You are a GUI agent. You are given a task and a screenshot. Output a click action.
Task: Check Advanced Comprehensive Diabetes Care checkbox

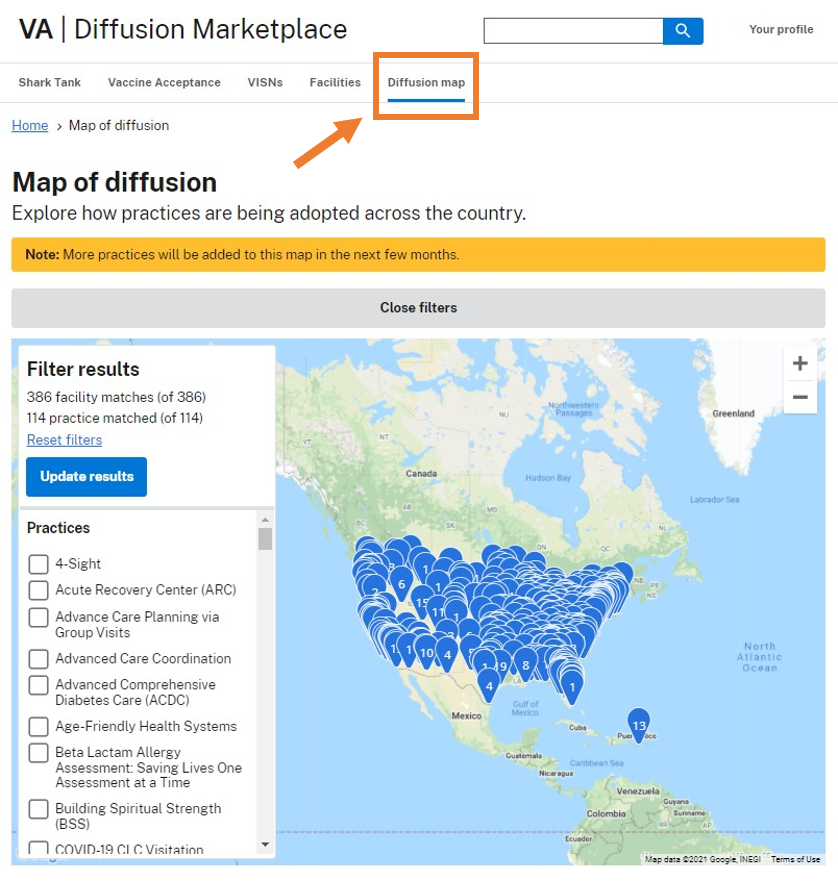coord(38,685)
